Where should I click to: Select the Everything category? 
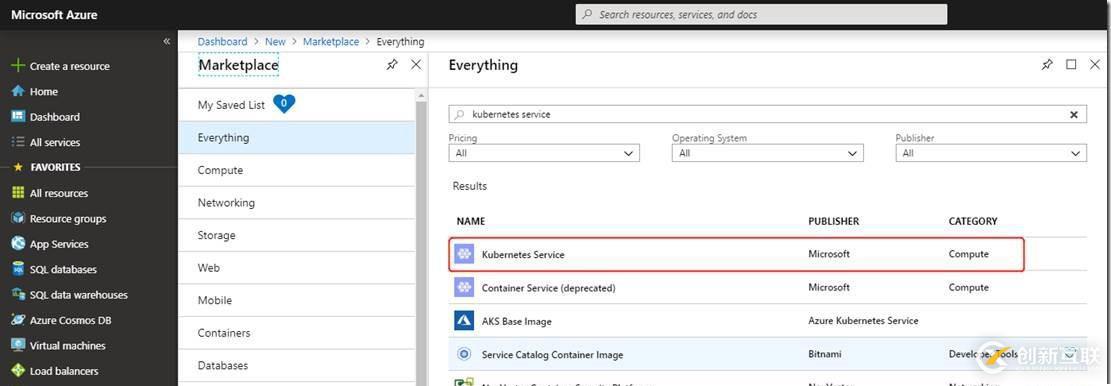(x=296, y=137)
